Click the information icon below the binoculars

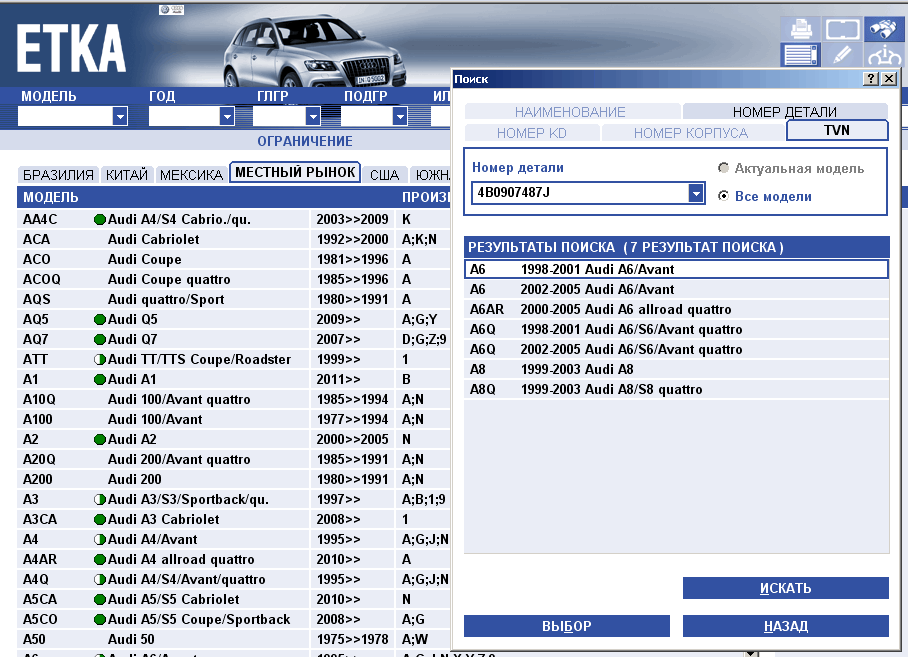tap(884, 55)
